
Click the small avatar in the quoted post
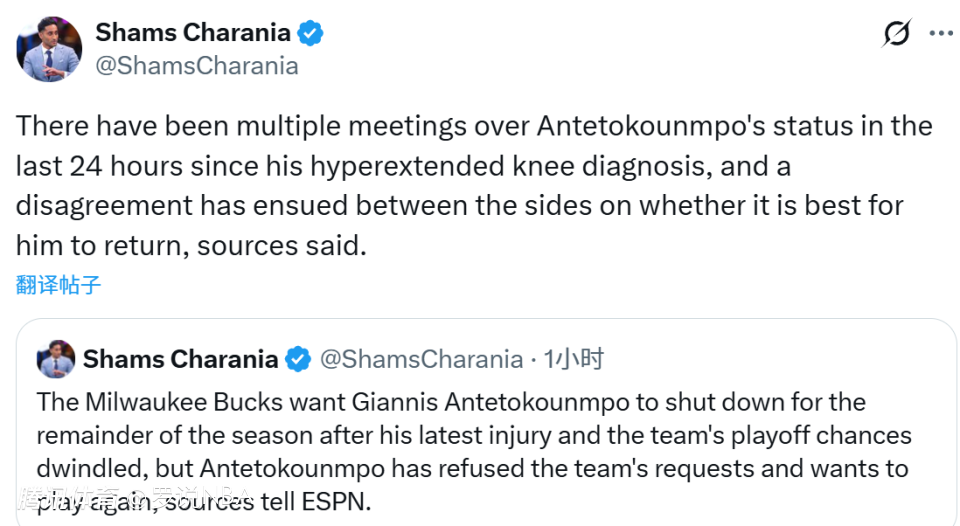(x=56, y=359)
